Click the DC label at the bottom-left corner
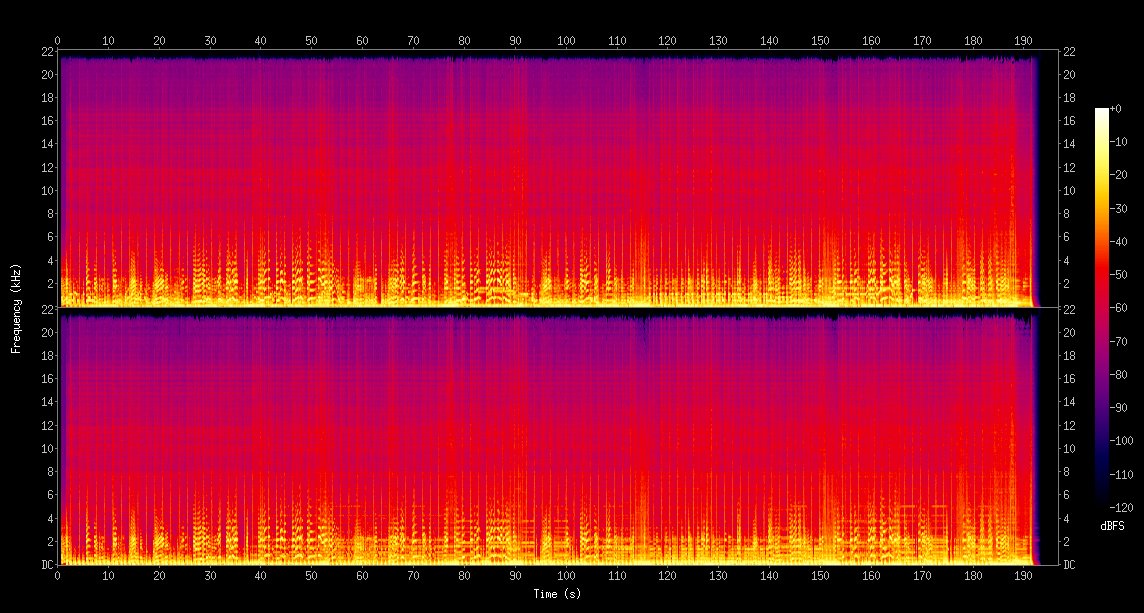This screenshot has height=613, width=1144. (x=47, y=565)
